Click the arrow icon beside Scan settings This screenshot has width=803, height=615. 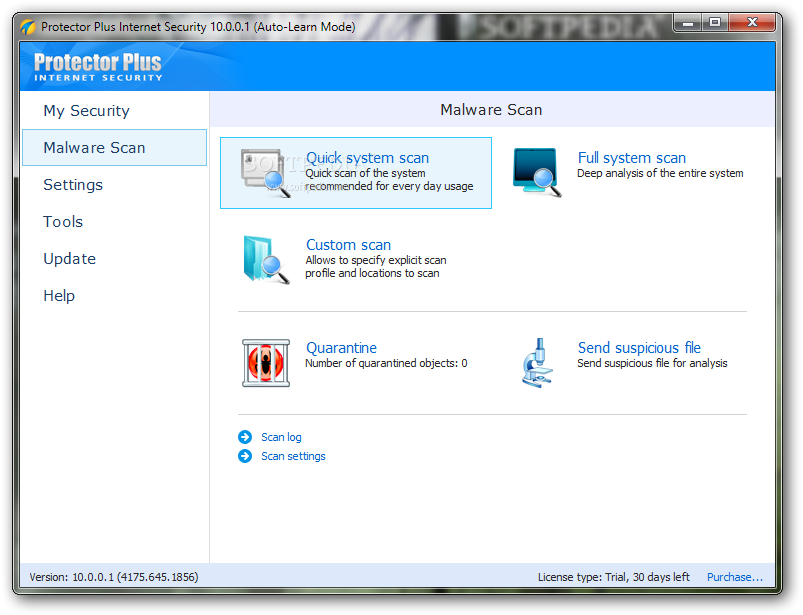tap(245, 456)
